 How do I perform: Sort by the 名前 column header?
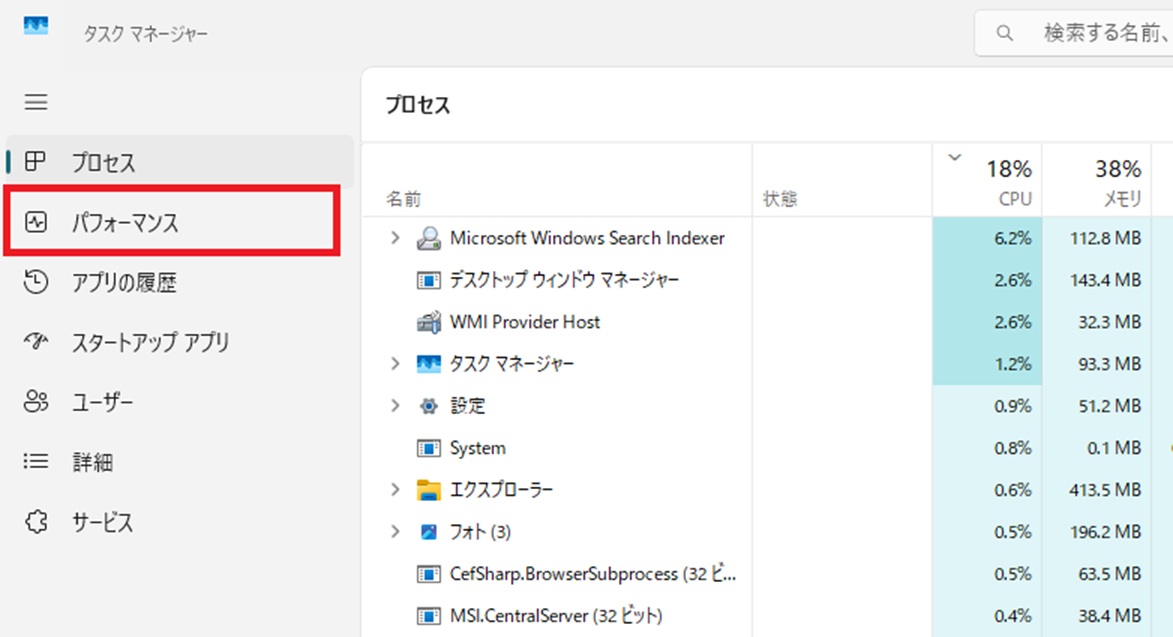557,180
